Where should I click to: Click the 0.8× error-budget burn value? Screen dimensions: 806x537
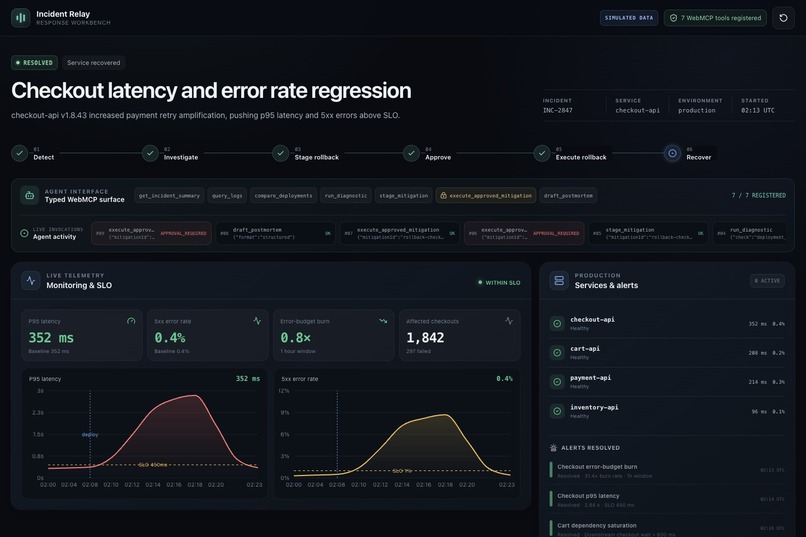tap(296, 338)
